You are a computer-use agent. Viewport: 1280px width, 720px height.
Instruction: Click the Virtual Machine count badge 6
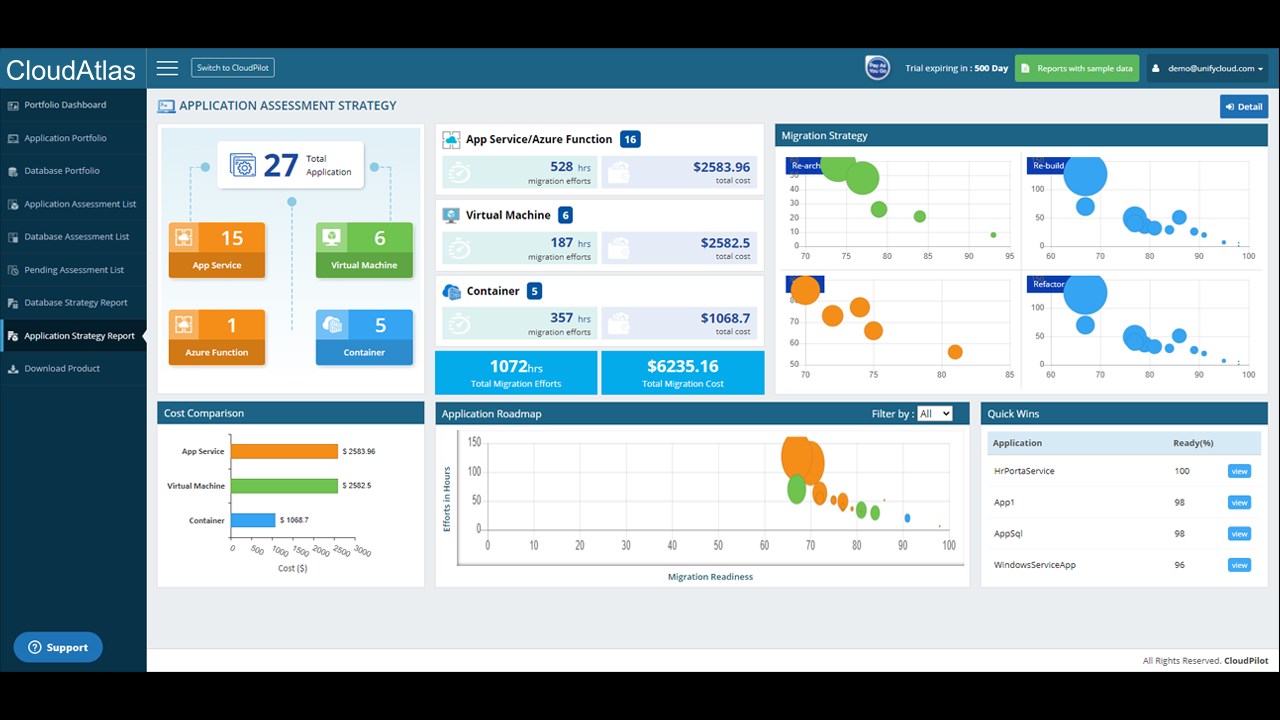566,215
